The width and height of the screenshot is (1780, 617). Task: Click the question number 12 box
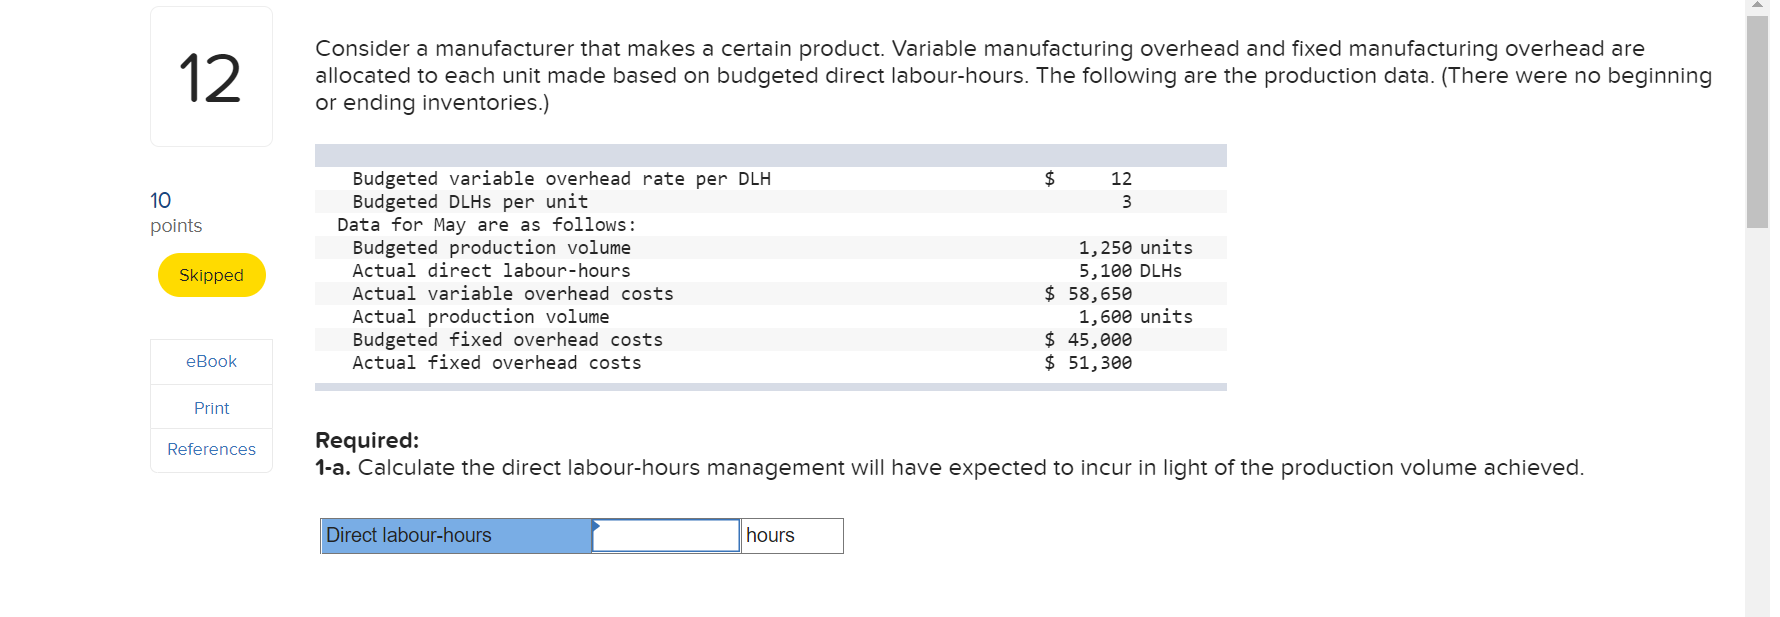point(211,77)
